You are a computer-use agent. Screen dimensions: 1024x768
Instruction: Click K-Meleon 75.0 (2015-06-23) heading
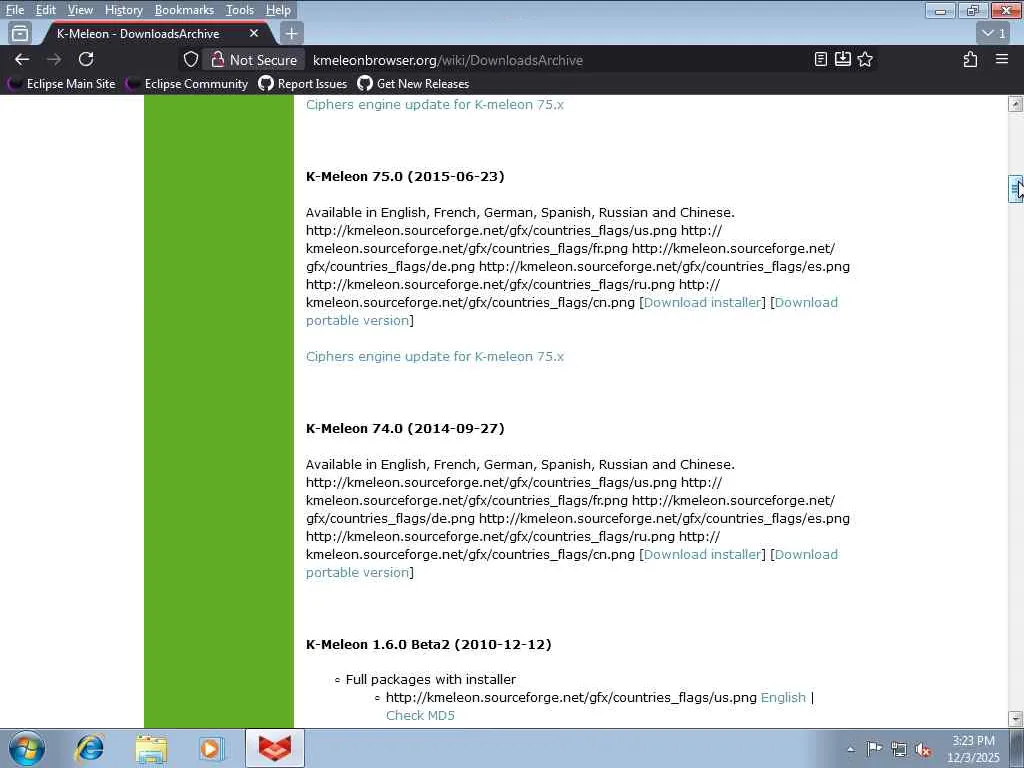click(405, 176)
